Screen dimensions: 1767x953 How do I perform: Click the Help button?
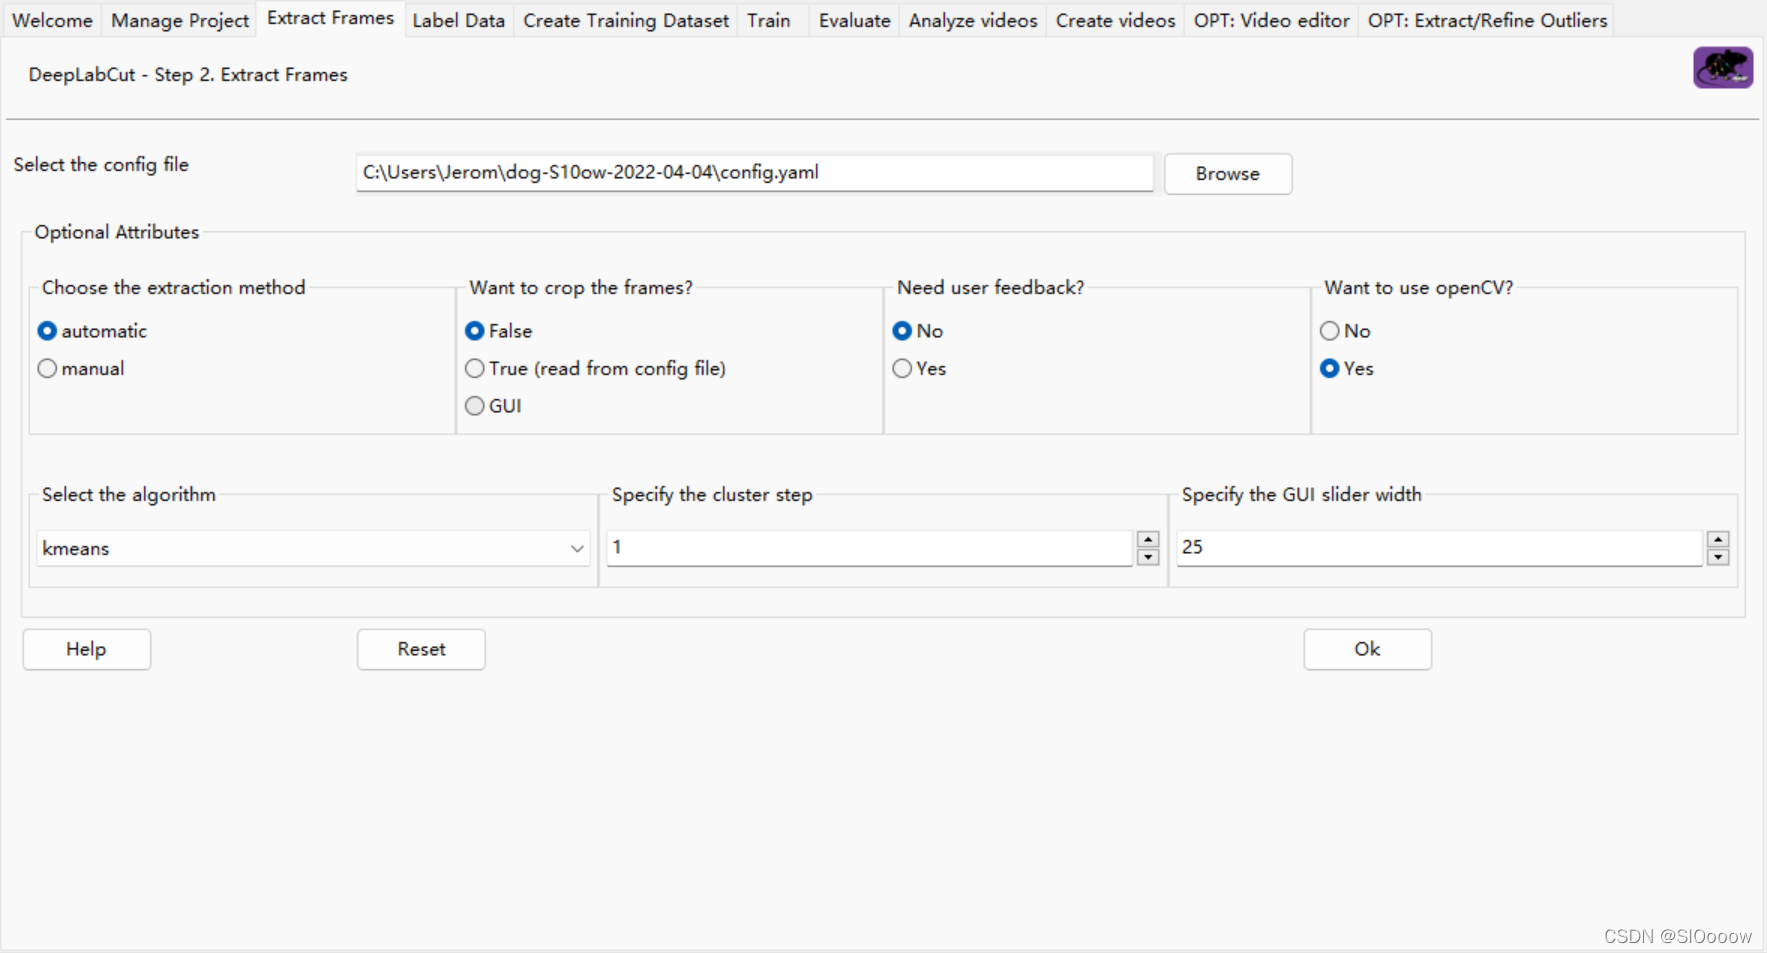tap(87, 649)
